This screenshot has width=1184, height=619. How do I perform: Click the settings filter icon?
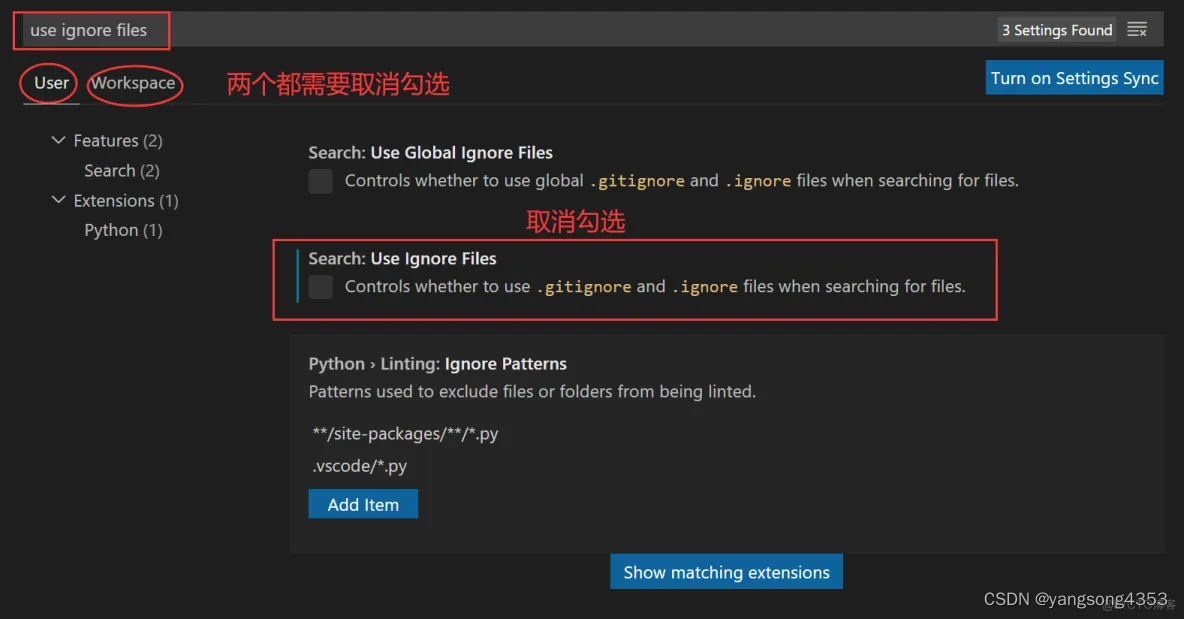point(1137,29)
